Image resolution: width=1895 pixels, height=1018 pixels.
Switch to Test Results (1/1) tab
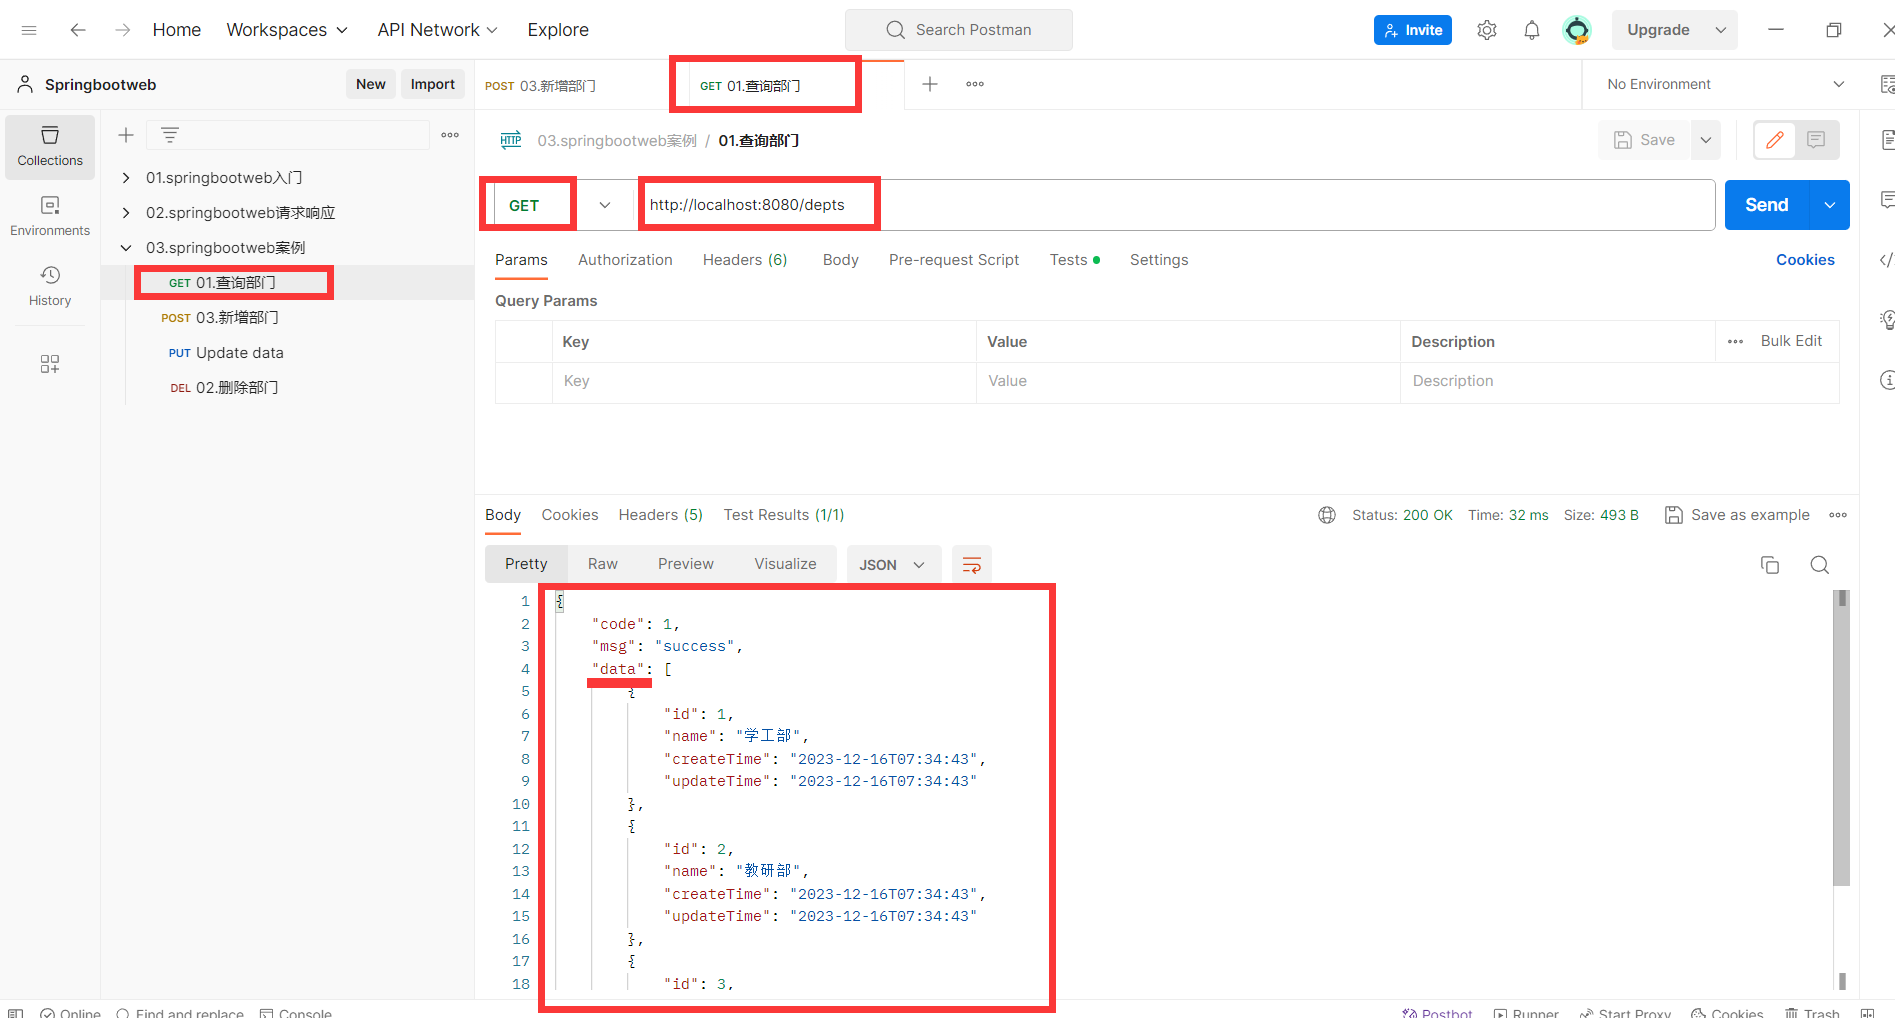(784, 515)
